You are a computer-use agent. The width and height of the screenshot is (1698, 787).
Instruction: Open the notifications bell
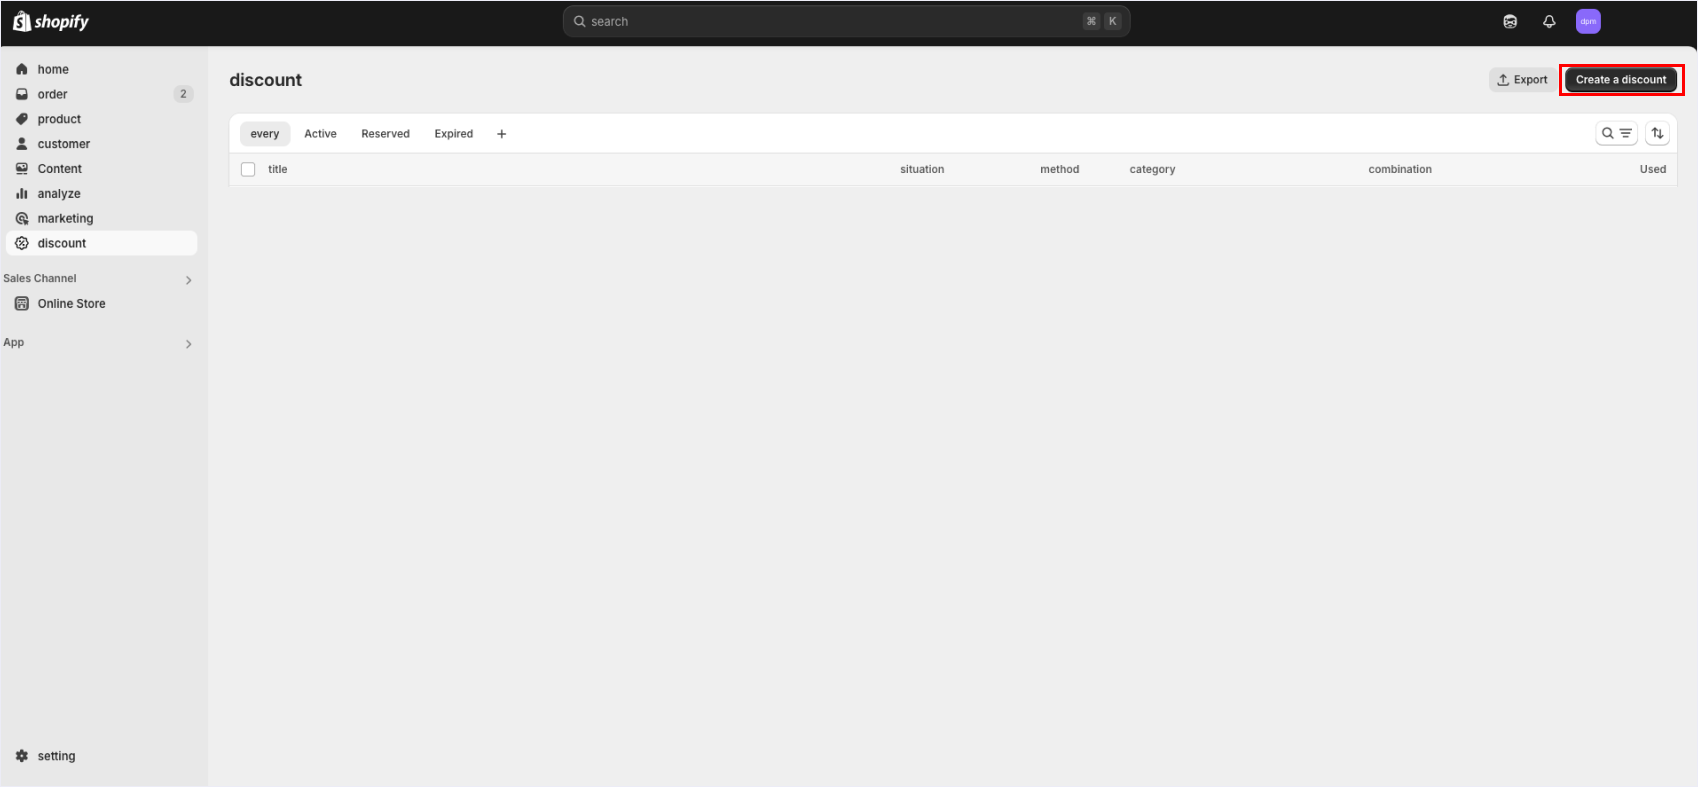click(x=1549, y=21)
